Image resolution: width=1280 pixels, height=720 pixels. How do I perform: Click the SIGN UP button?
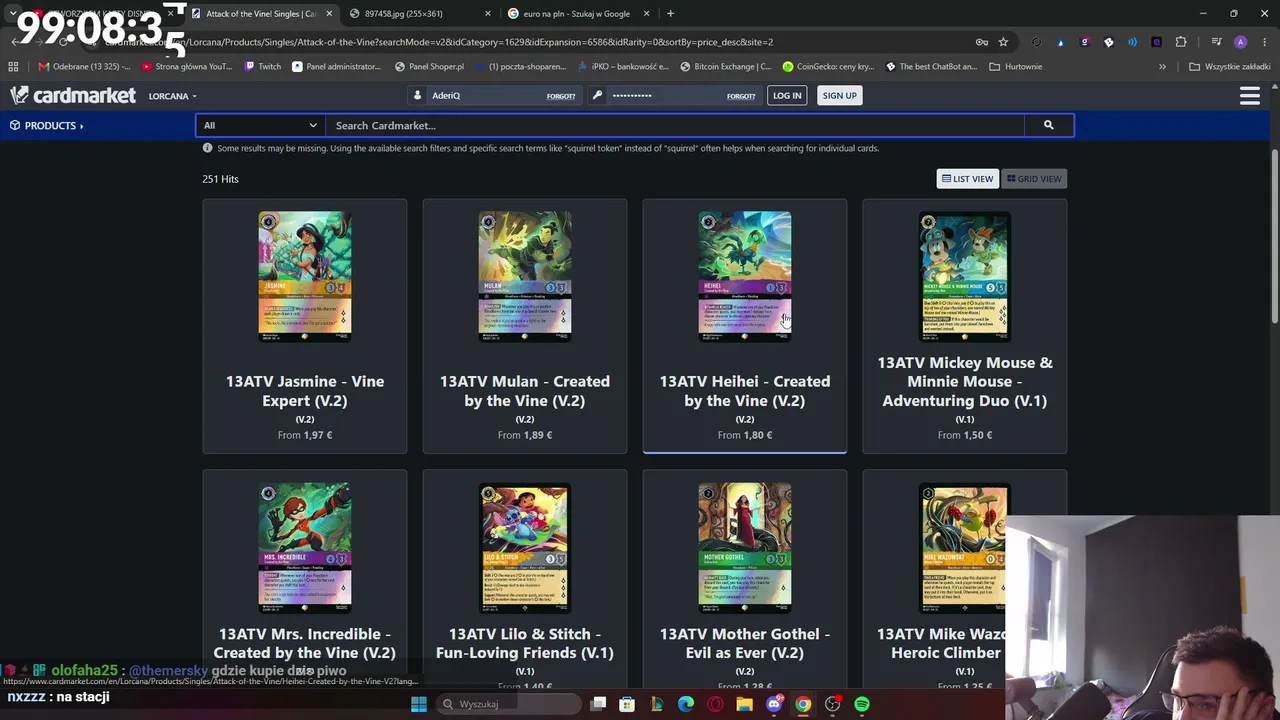pos(839,95)
